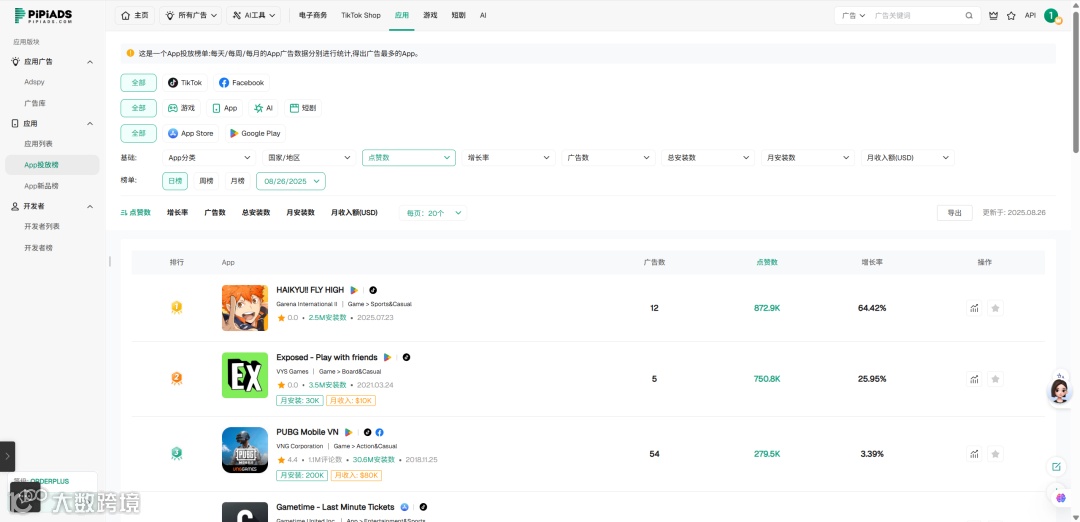Star the PUBG Mobile VN row

tap(995, 454)
